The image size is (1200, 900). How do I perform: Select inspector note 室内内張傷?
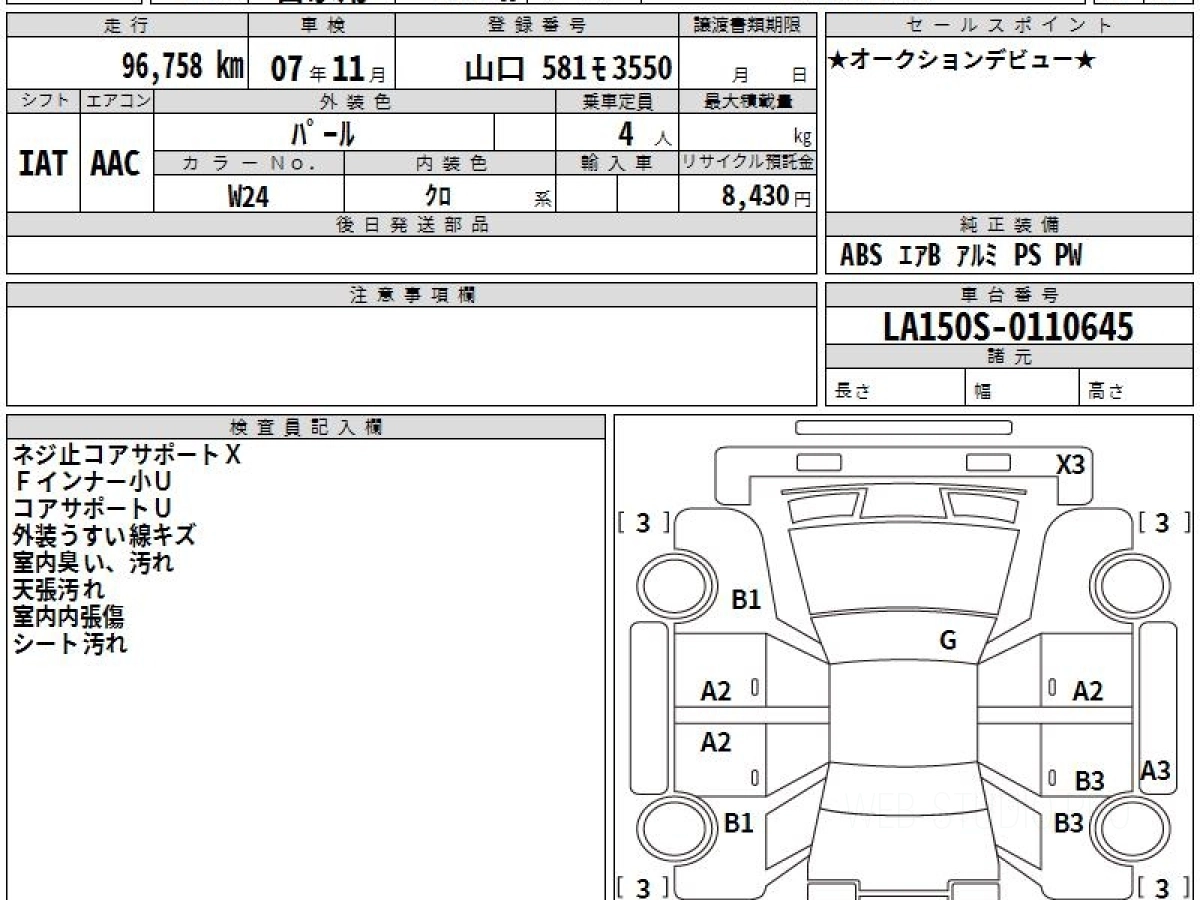pyautogui.click(x=69, y=617)
